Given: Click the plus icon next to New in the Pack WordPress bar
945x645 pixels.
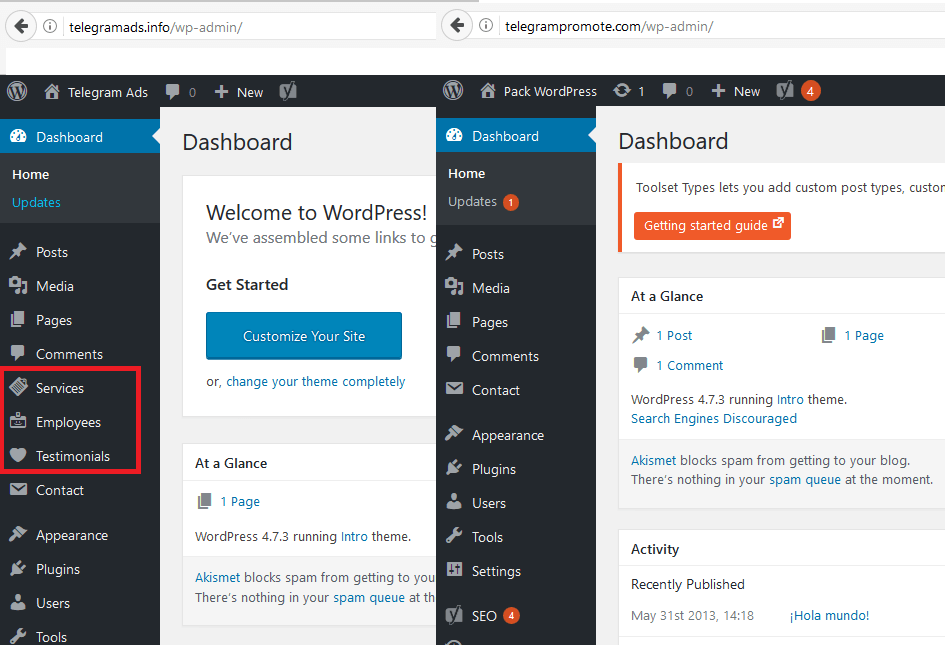Looking at the screenshot, I should point(718,91).
